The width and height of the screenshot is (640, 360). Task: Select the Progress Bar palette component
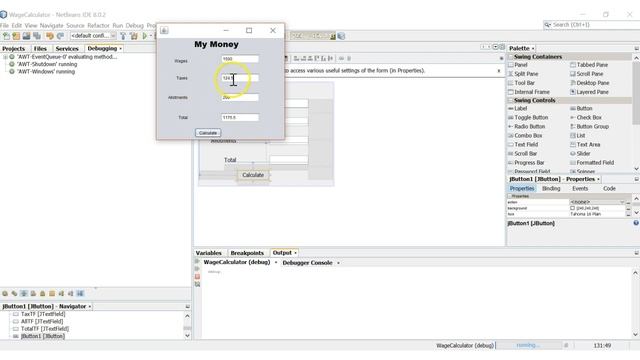click(x=526, y=162)
